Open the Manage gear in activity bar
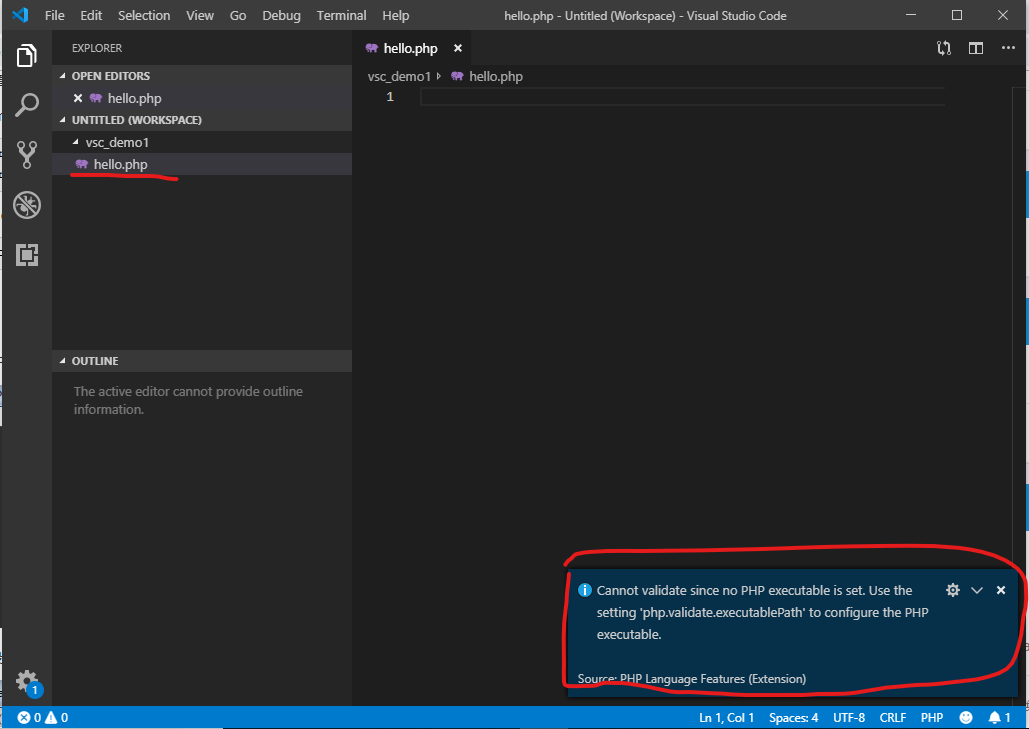Viewport: 1029px width, 729px height. coord(28,682)
